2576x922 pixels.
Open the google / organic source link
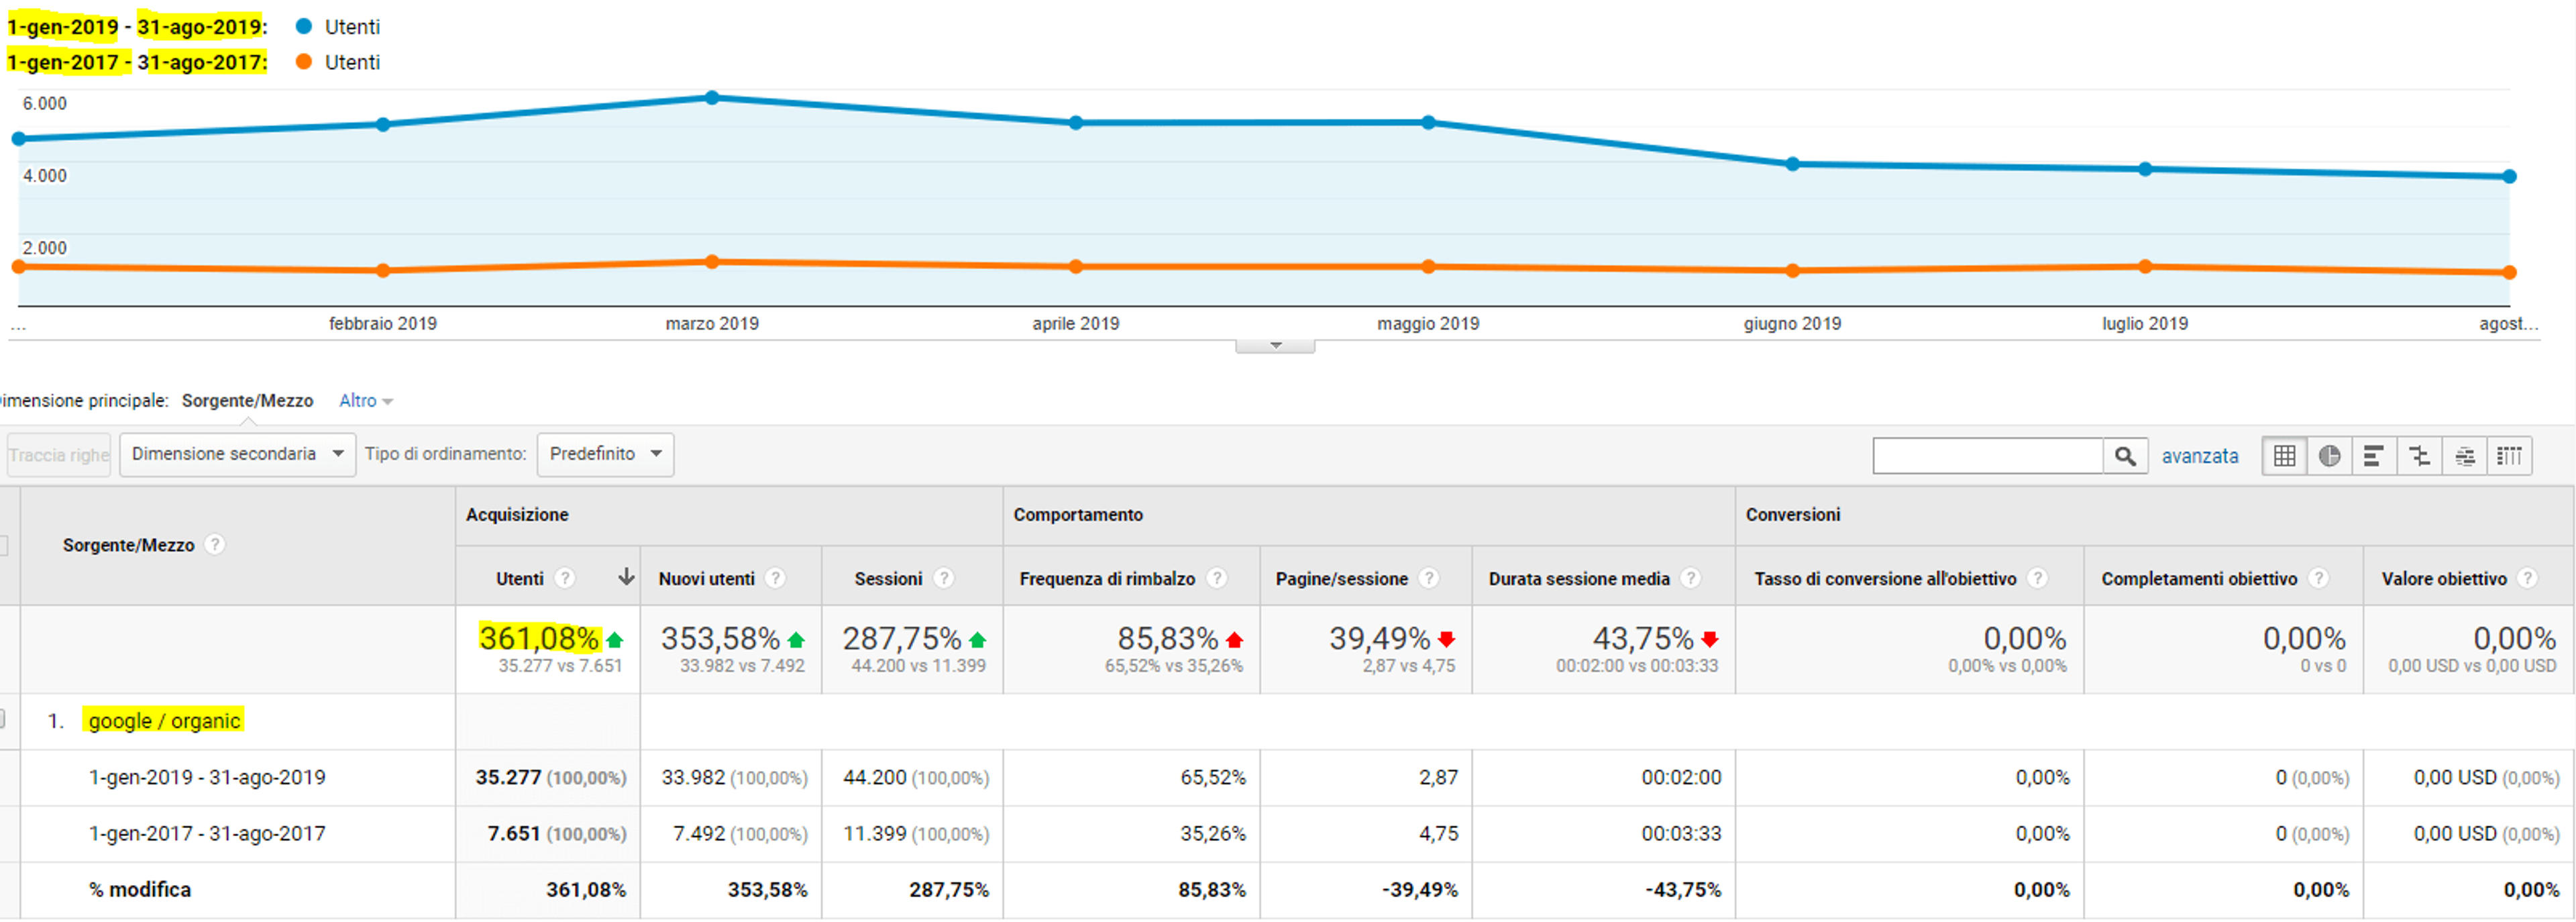[x=164, y=721]
